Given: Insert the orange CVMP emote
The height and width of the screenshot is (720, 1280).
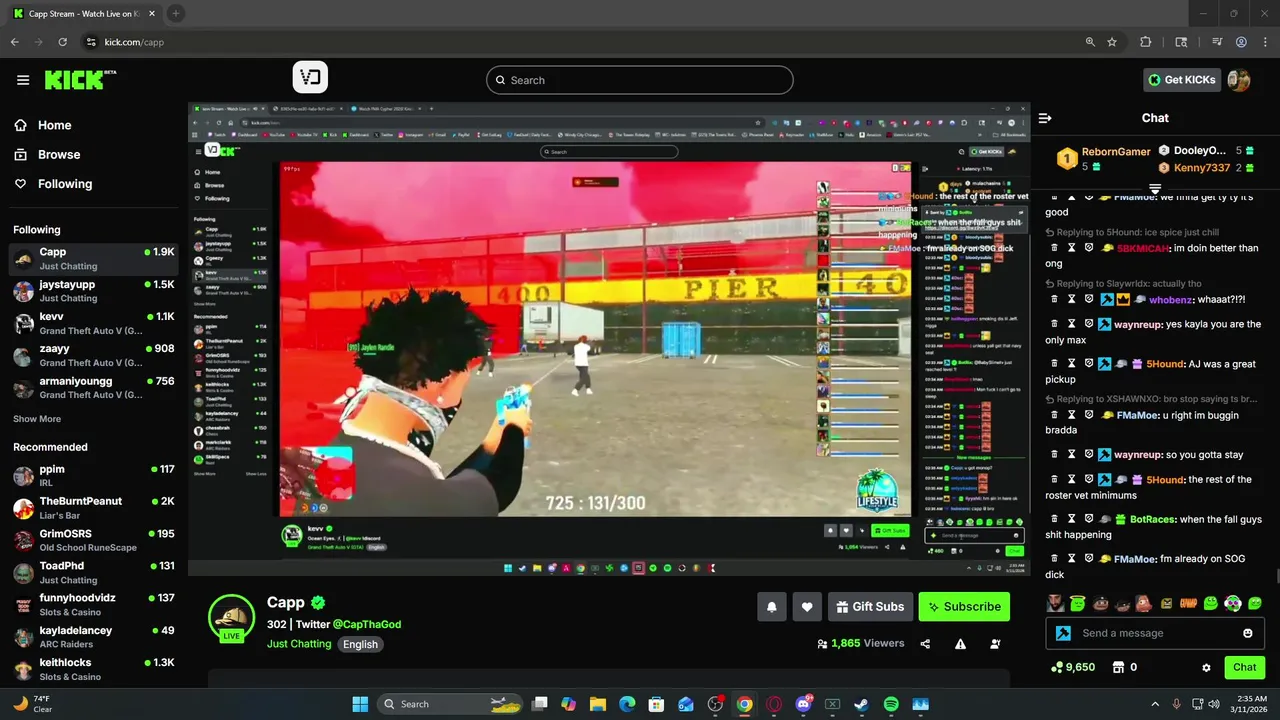Looking at the screenshot, I should click(1188, 603).
